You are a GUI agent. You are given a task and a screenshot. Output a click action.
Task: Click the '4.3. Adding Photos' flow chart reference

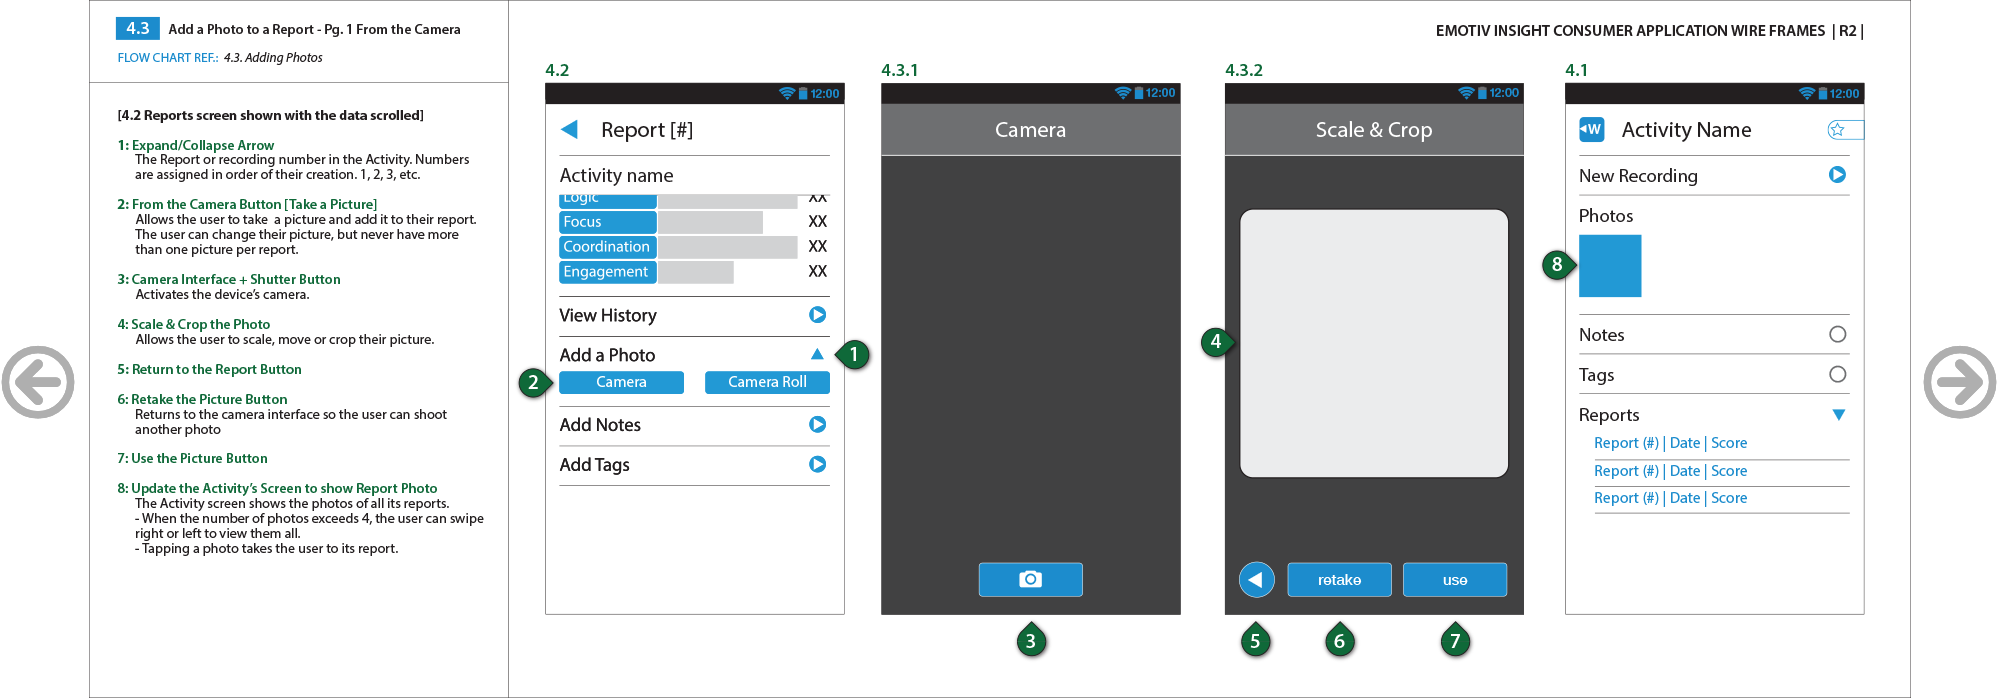click(273, 58)
